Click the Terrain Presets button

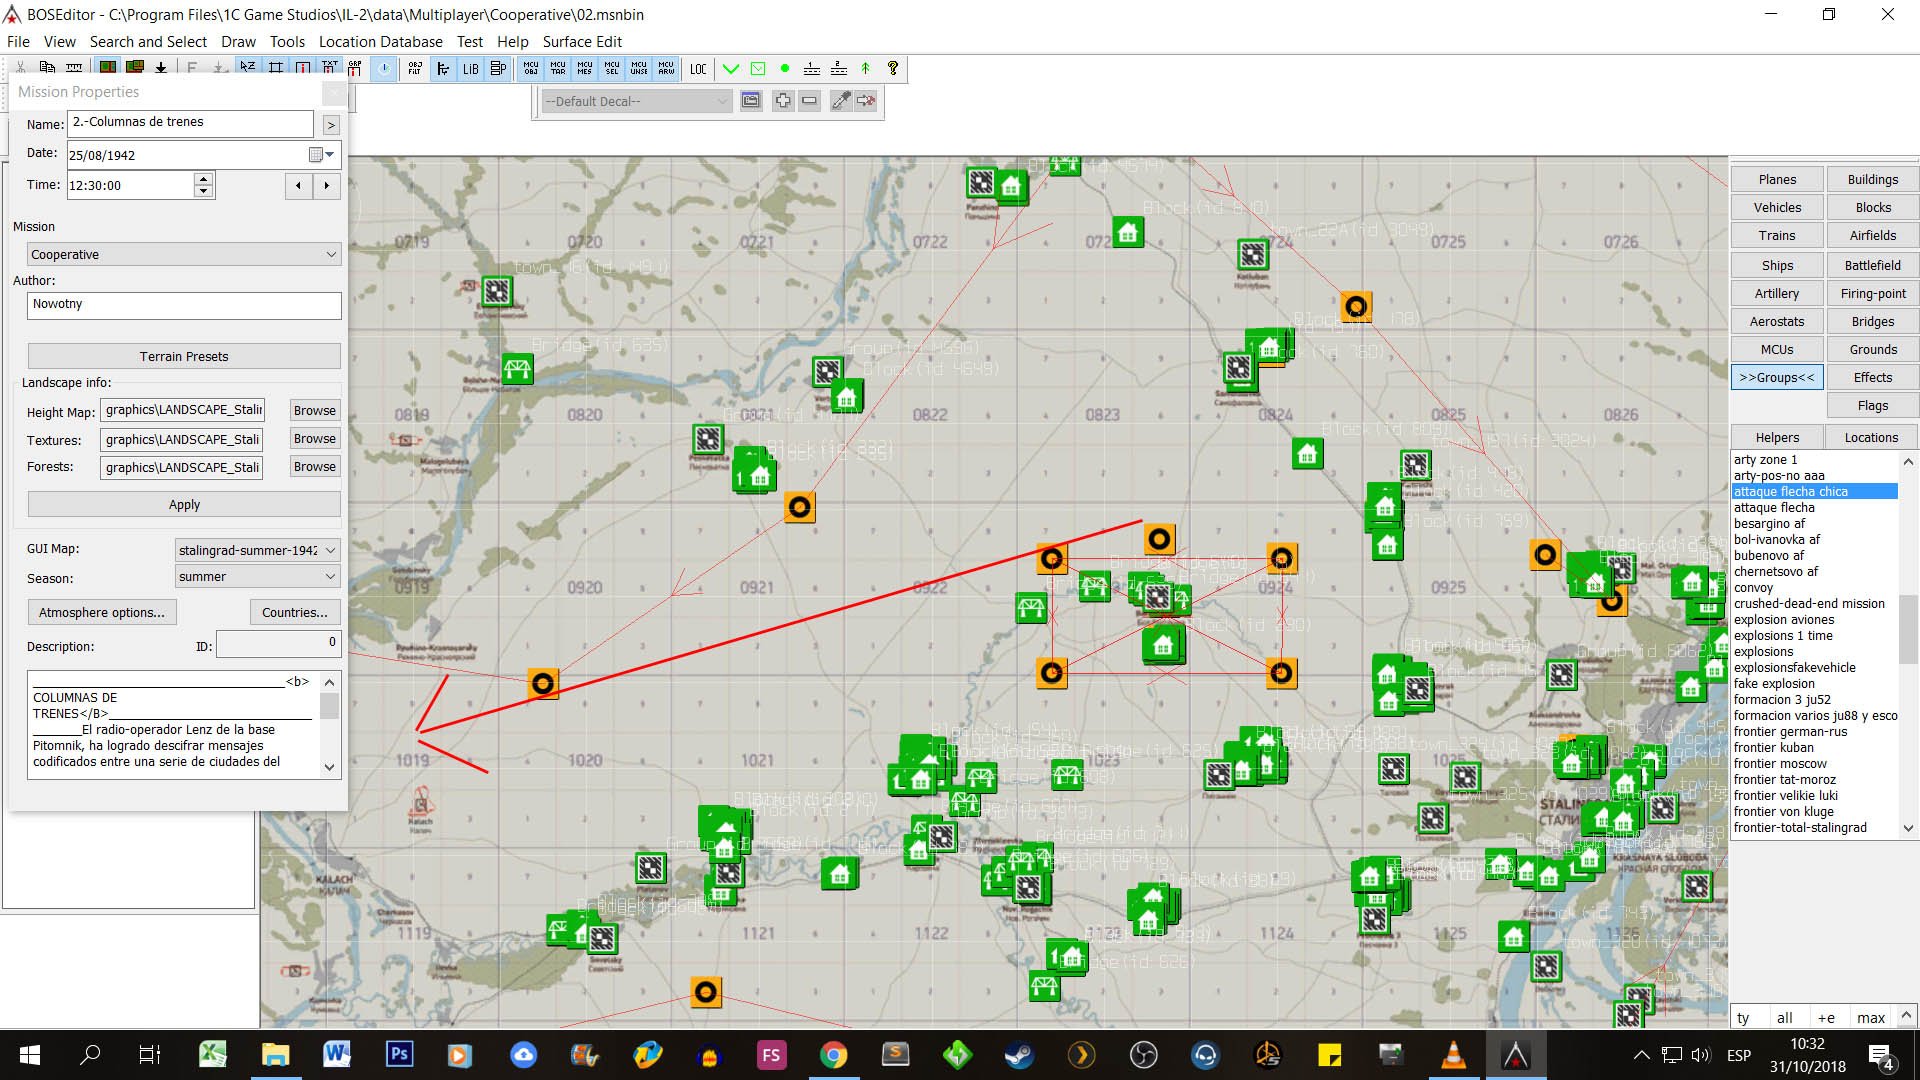[184, 356]
